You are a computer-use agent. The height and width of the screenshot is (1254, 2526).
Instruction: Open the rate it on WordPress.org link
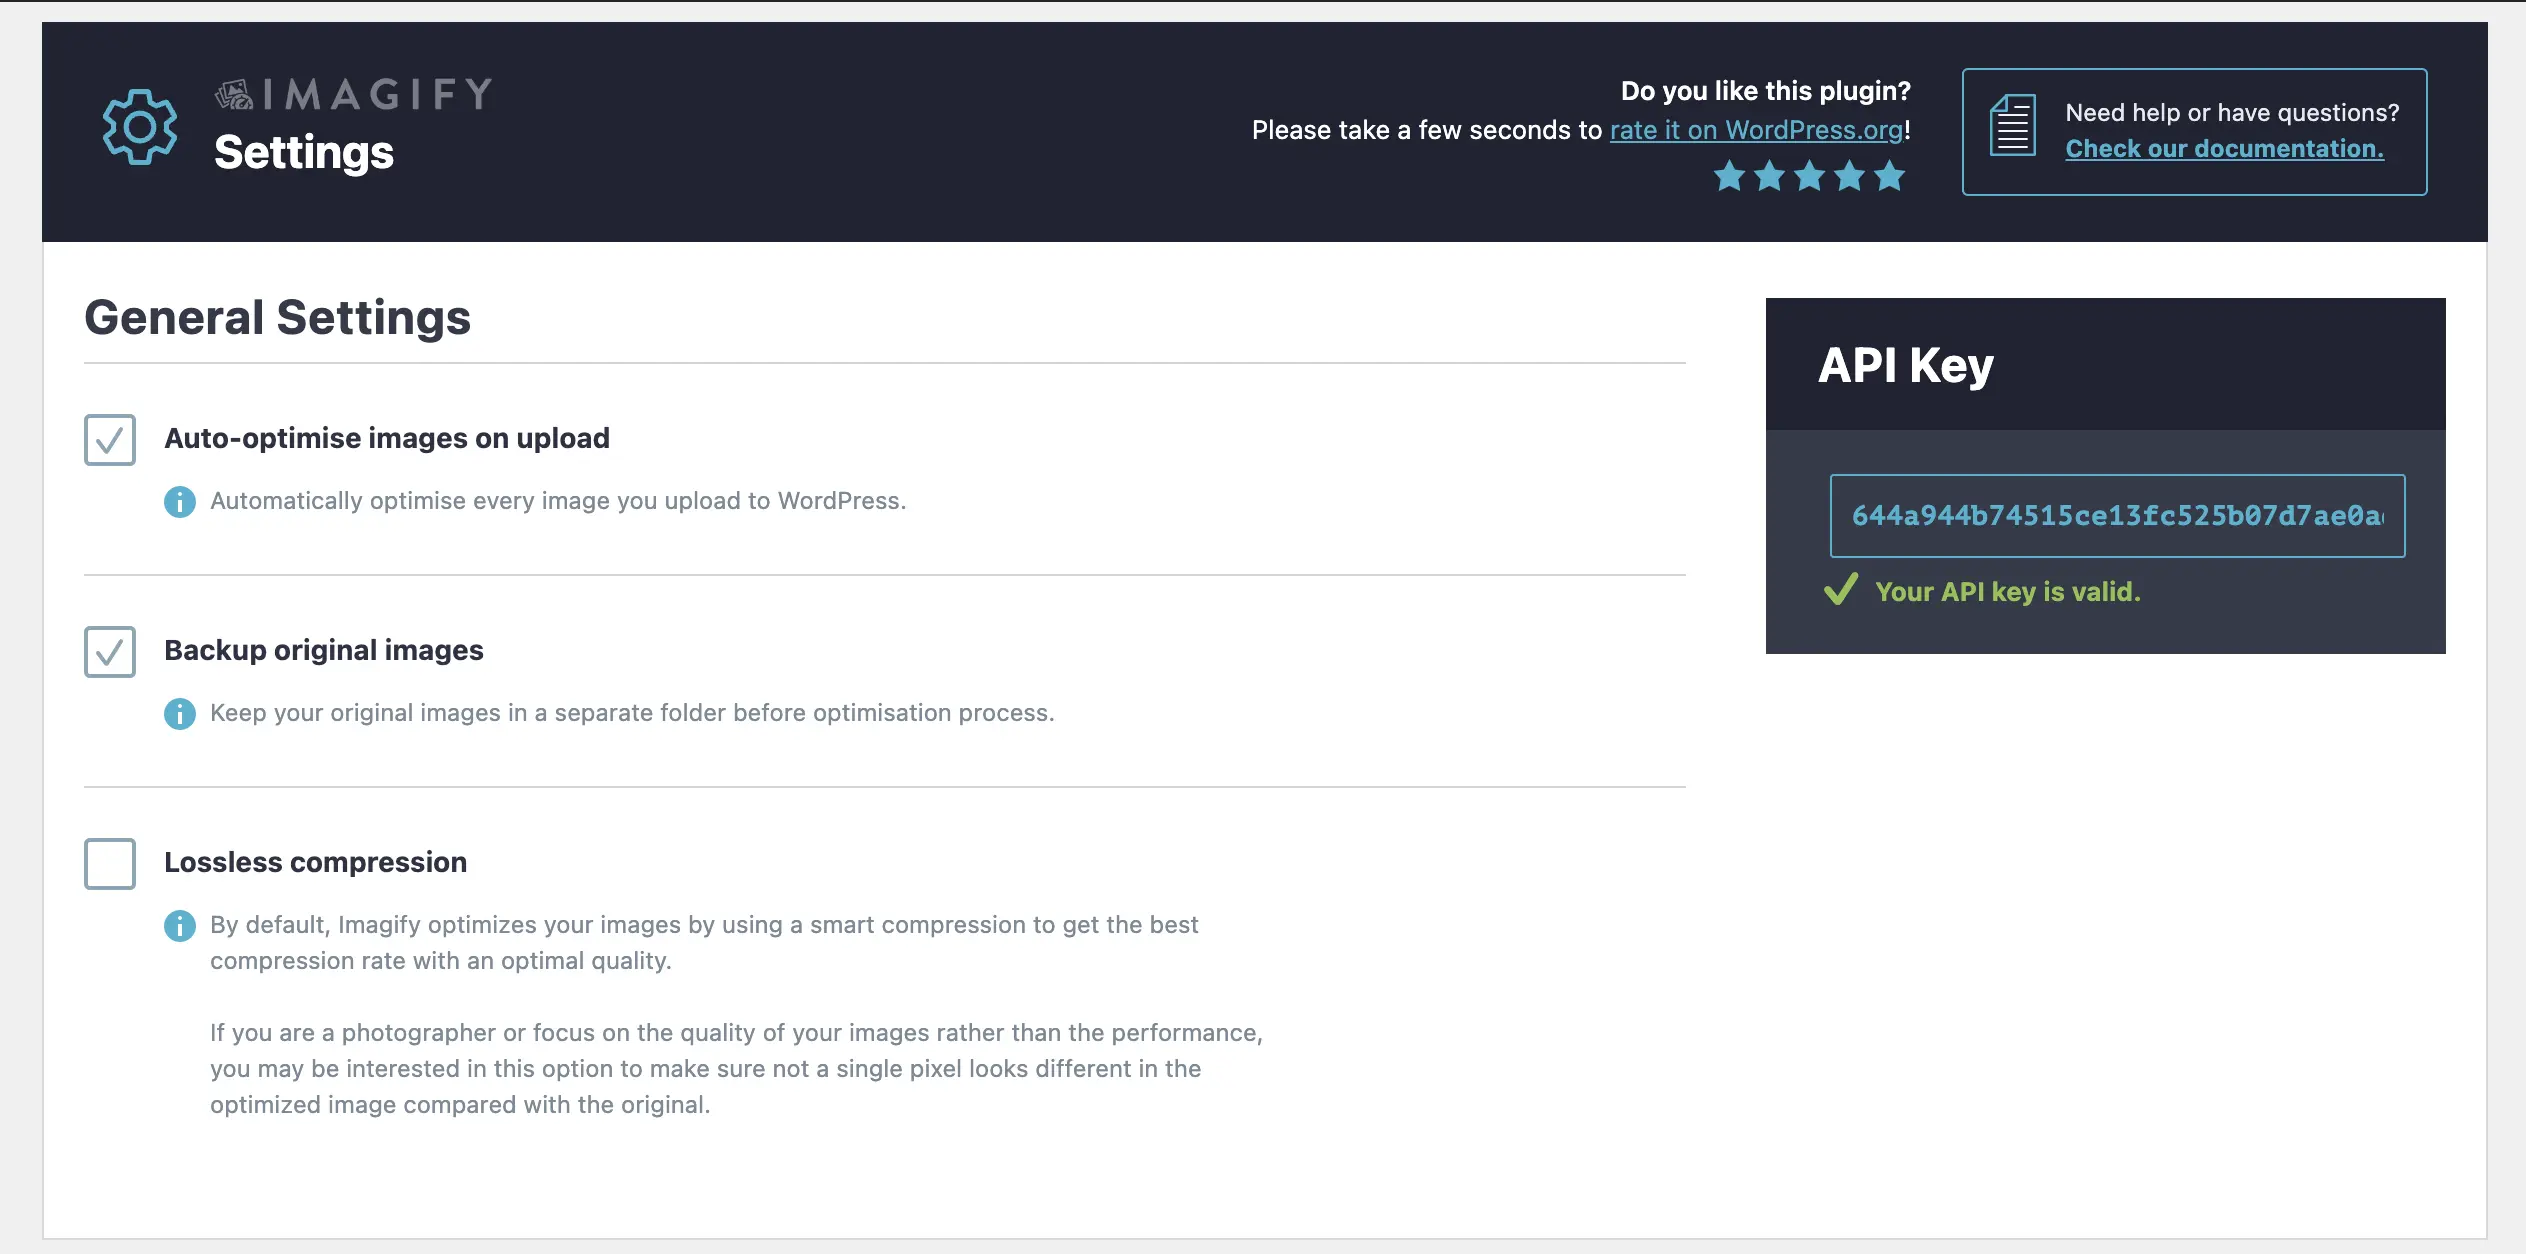(1756, 130)
